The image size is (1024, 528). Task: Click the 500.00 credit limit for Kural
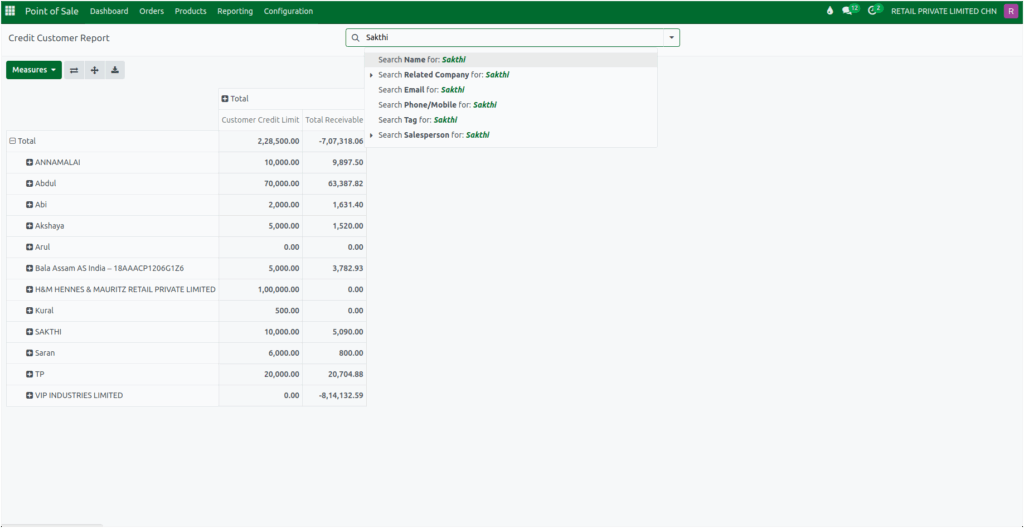point(261,311)
